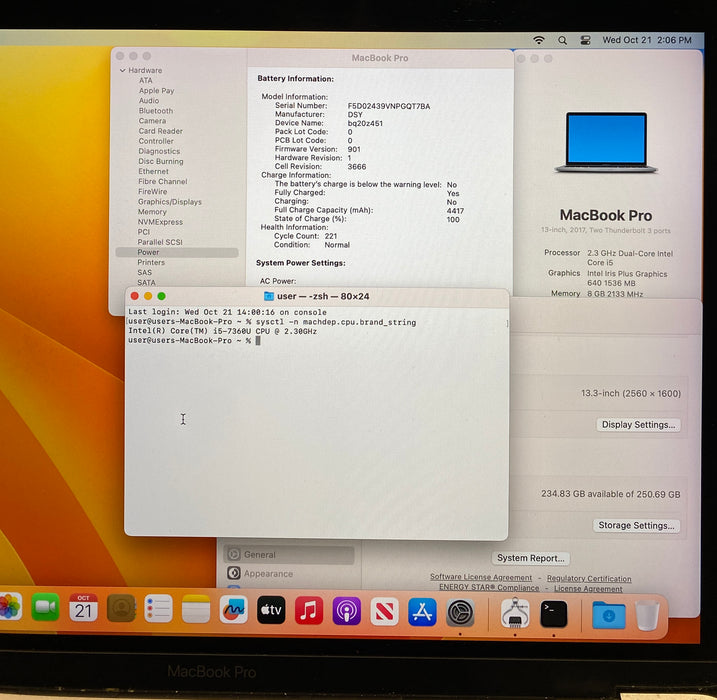Image resolution: width=717 pixels, height=700 pixels.
Task: Open System Information chip icon in the Dock
Action: click(x=515, y=613)
